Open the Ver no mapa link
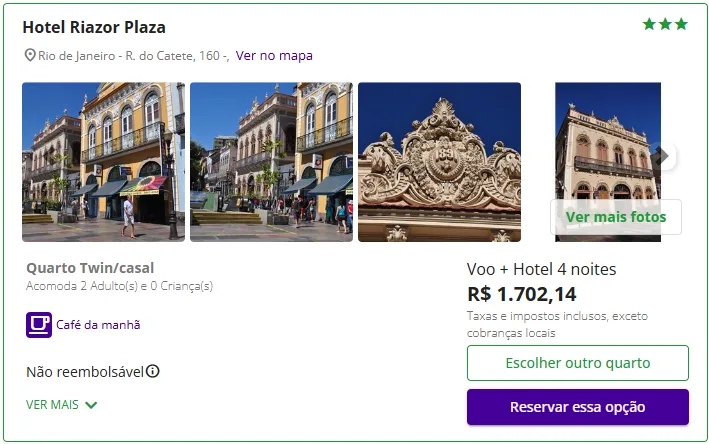 point(274,56)
